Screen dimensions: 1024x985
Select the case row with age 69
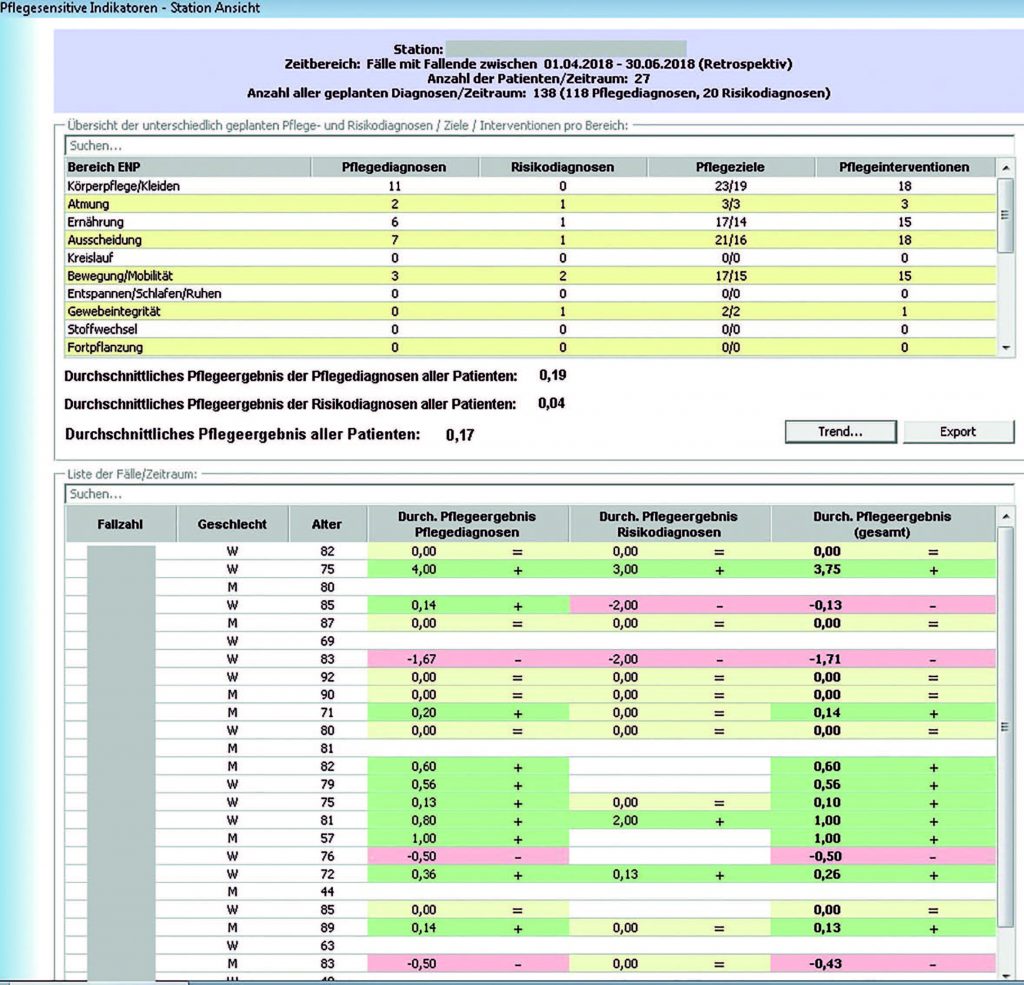coord(530,641)
